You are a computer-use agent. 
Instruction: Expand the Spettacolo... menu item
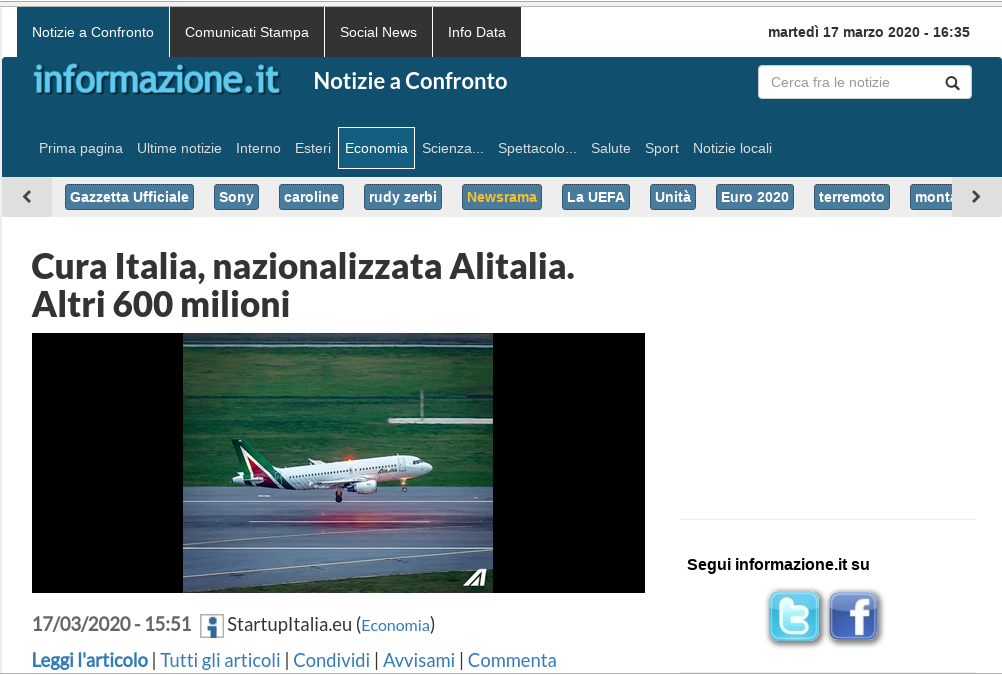[x=537, y=148]
